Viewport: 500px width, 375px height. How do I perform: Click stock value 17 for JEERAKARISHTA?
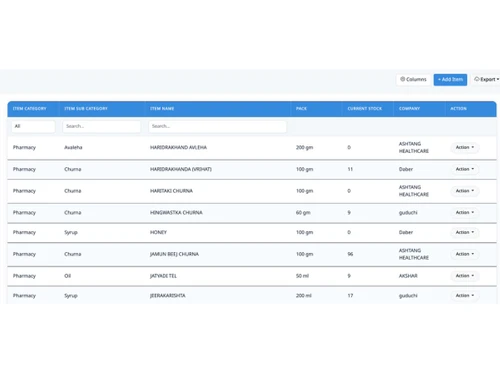coord(350,296)
